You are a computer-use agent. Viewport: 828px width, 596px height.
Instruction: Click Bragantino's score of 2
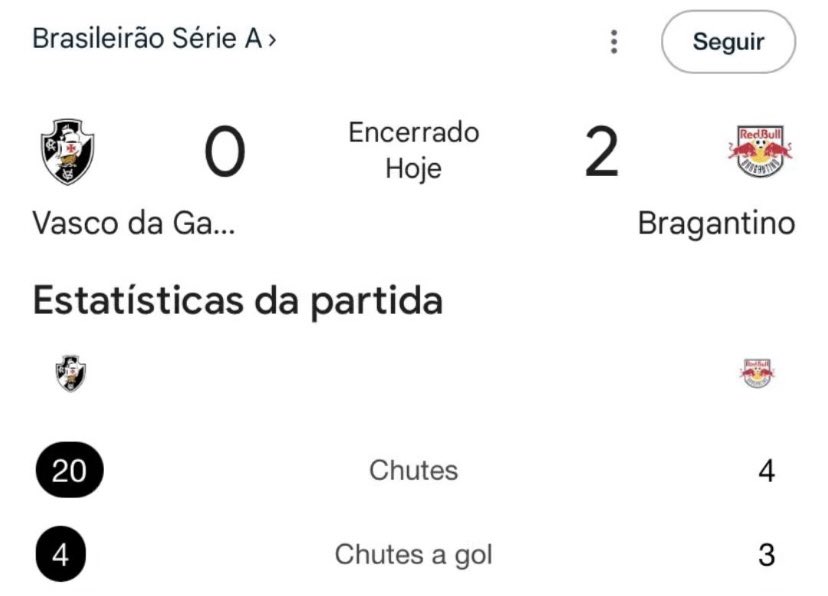pyautogui.click(x=601, y=153)
